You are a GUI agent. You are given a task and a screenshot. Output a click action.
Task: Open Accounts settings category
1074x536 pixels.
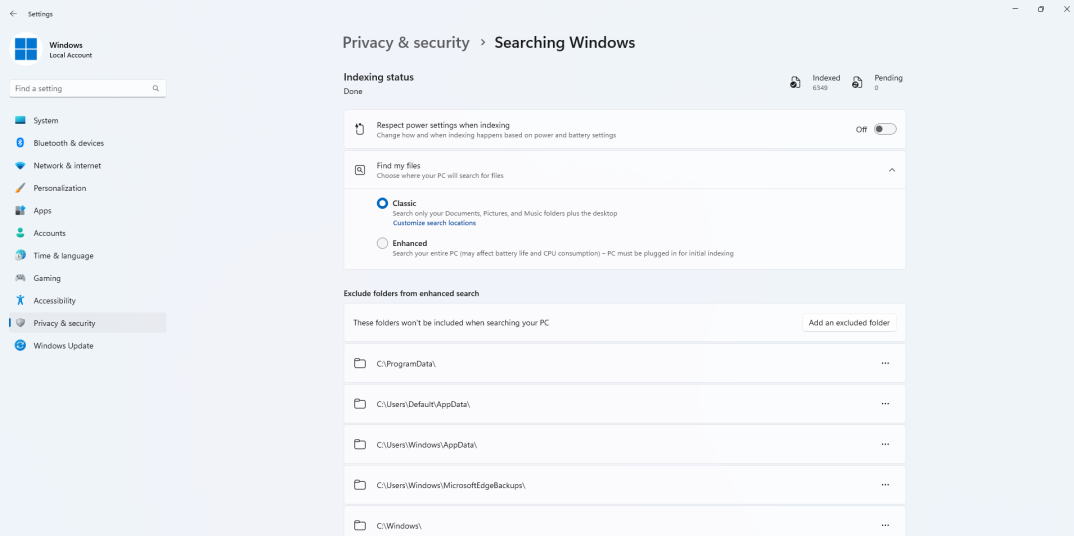pos(88,233)
